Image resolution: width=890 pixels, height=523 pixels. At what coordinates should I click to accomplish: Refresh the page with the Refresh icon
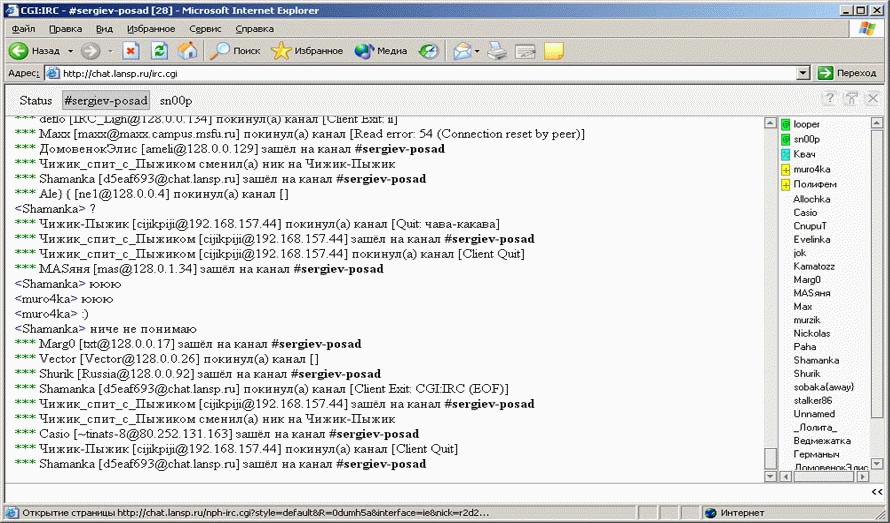(159, 51)
